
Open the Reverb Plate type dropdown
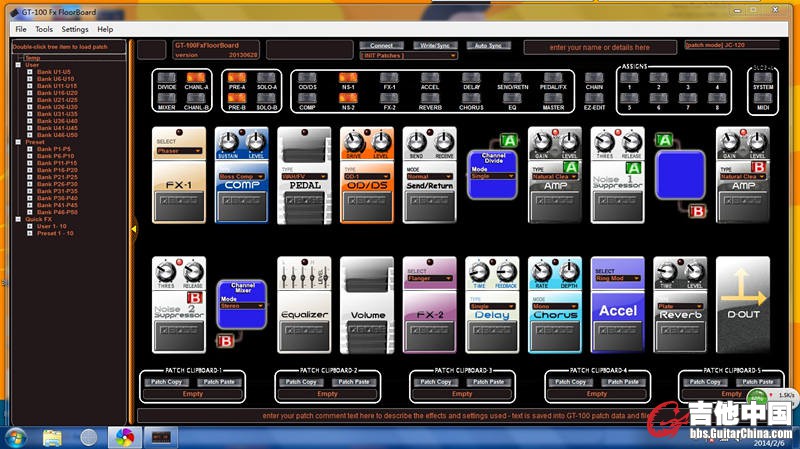point(680,306)
